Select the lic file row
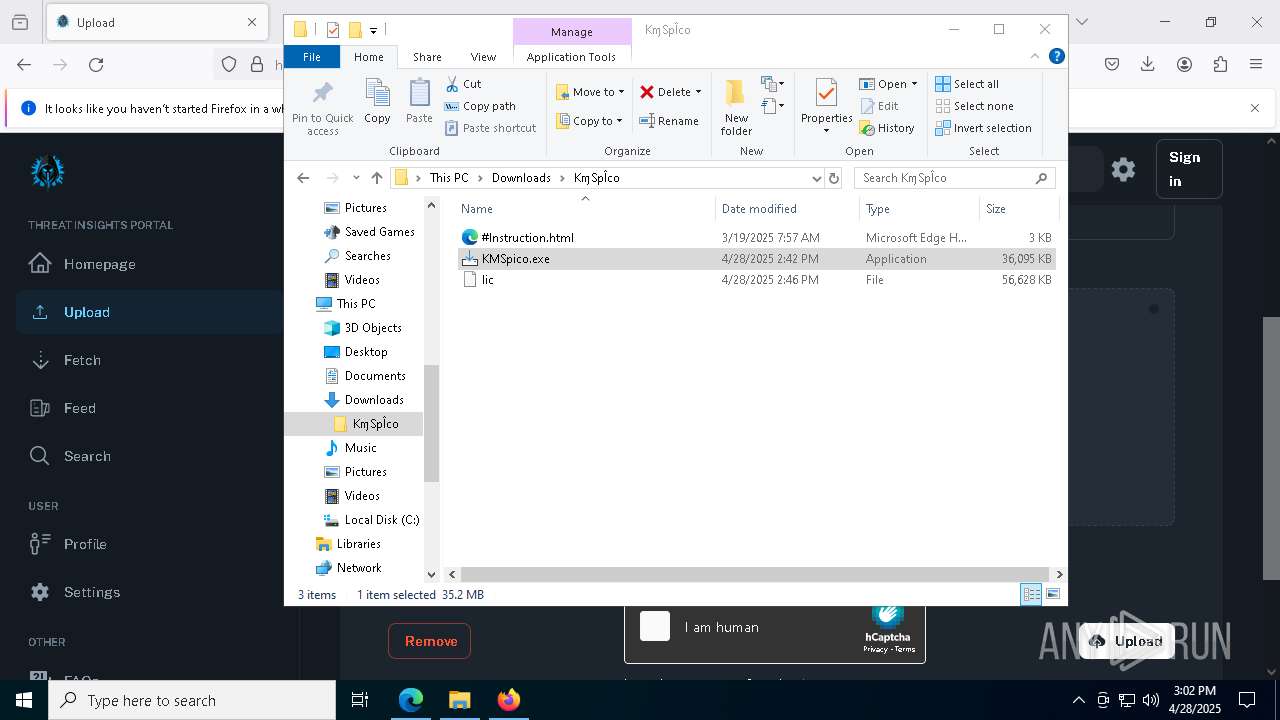 755,280
